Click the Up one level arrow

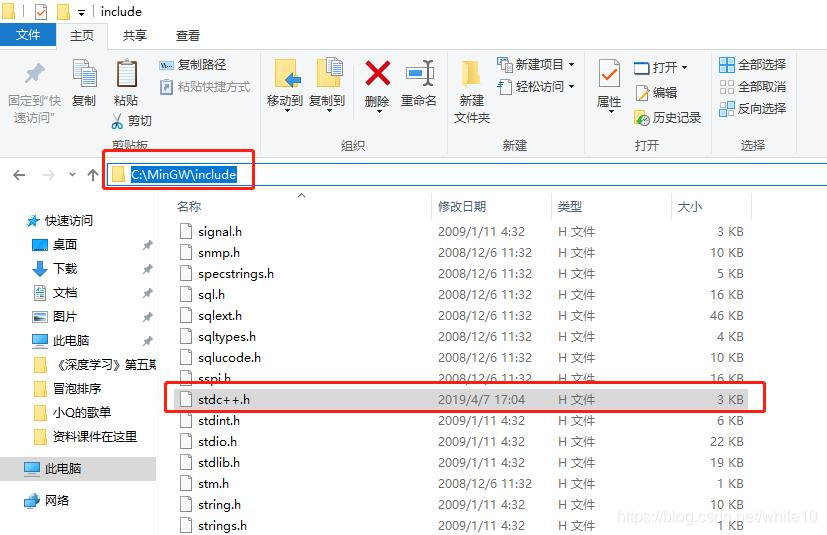pyautogui.click(x=93, y=175)
